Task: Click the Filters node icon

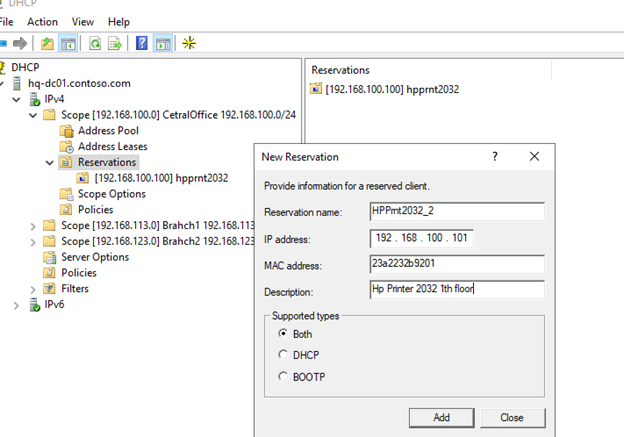Action: click(x=49, y=288)
